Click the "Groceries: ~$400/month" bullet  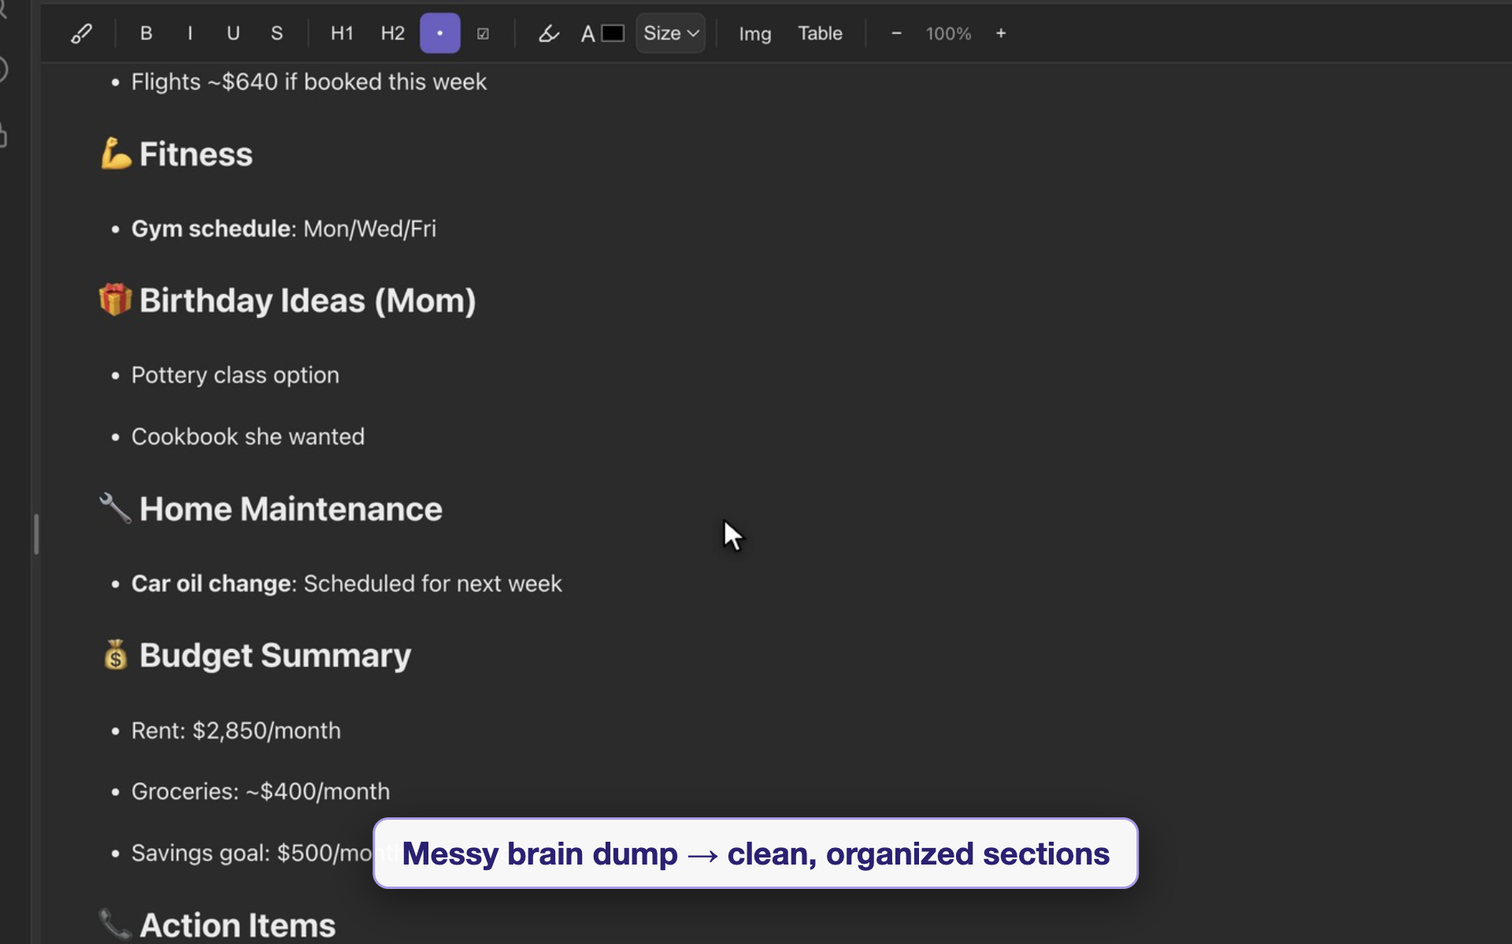click(x=261, y=791)
